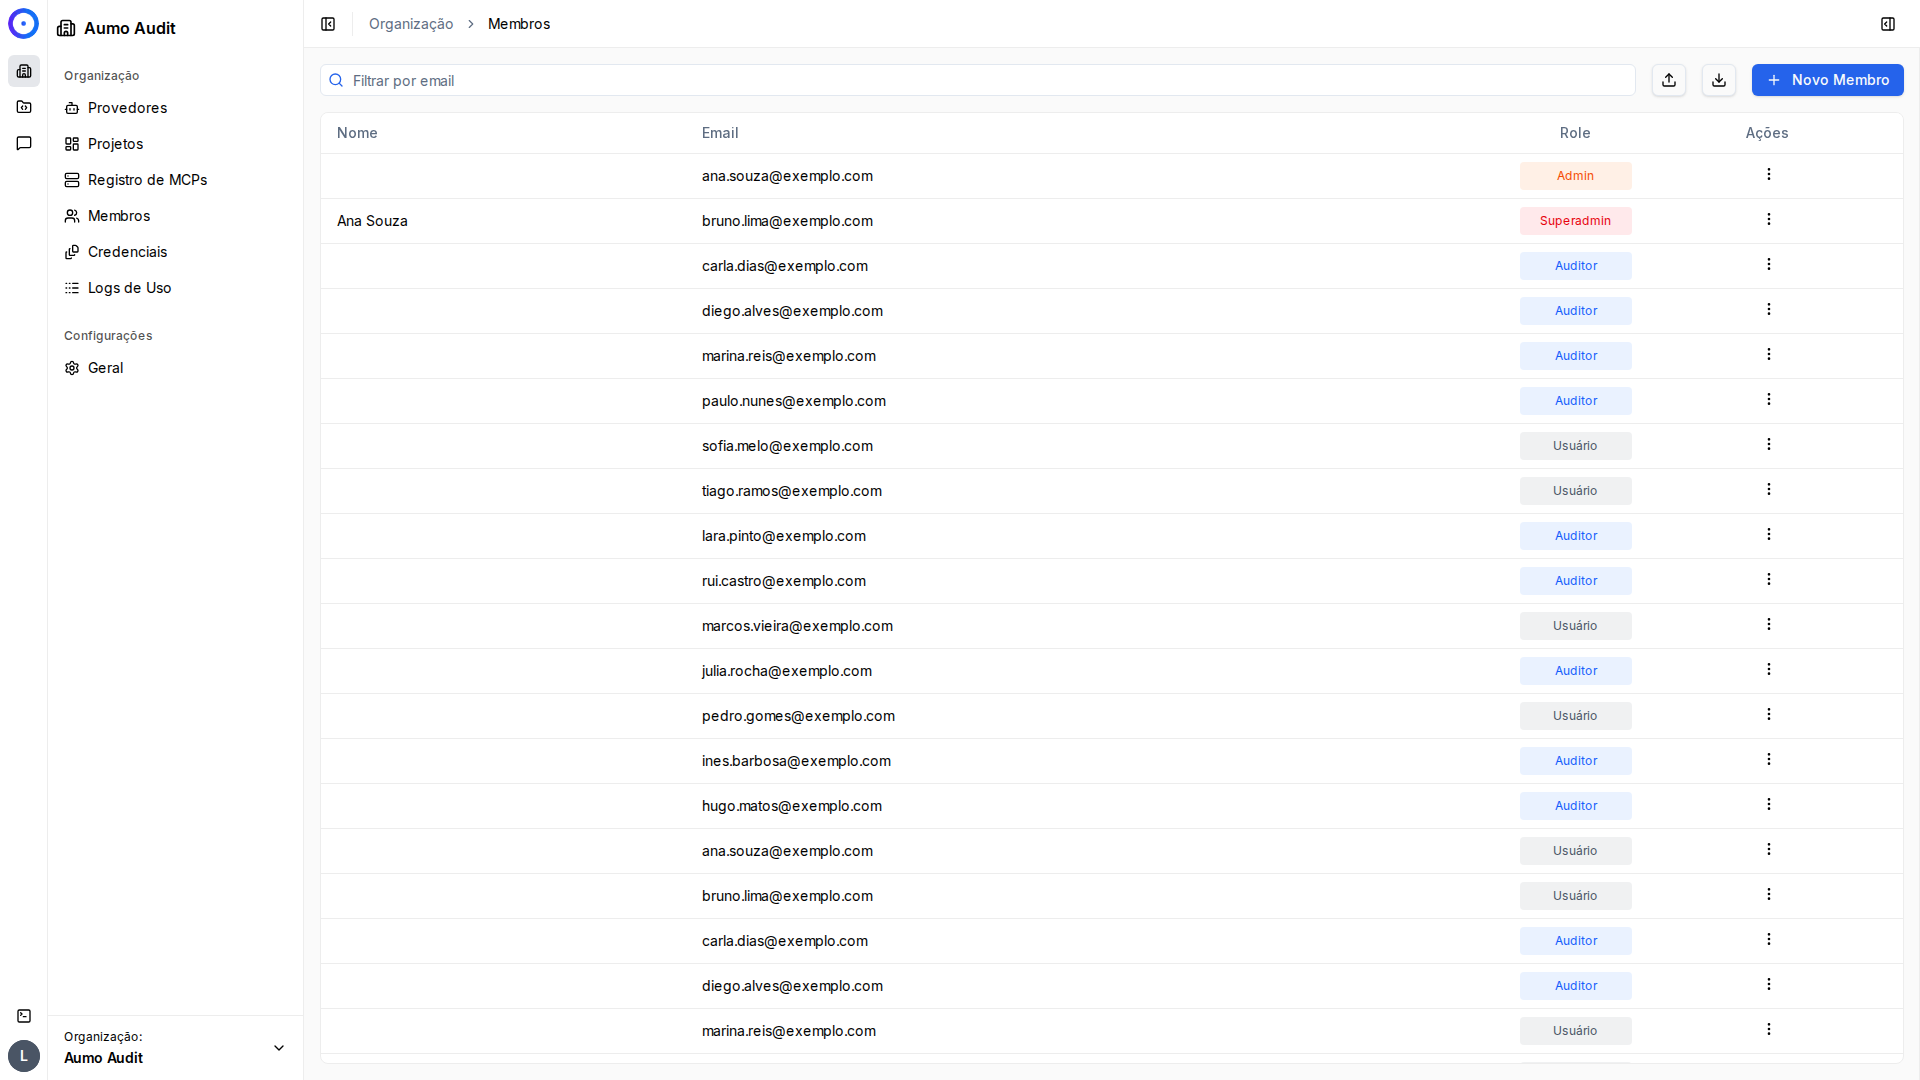The height and width of the screenshot is (1080, 1920).
Task: Expand the organization switcher chevron
Action: point(279,1048)
